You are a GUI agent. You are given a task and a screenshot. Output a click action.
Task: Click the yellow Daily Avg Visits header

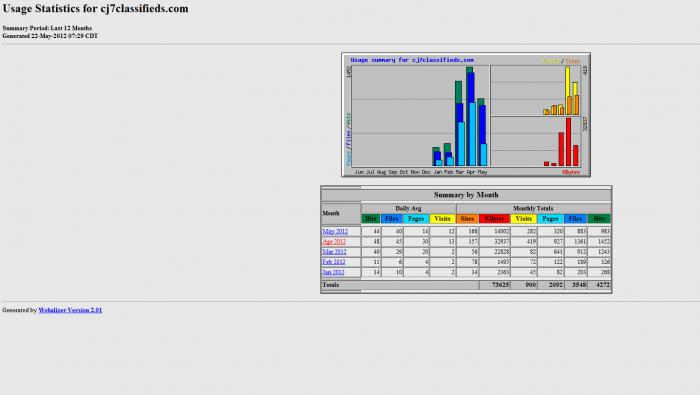[x=442, y=219]
